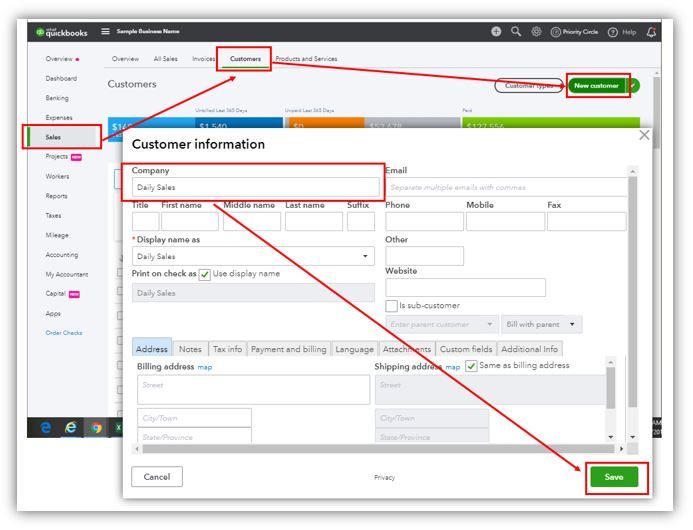The width and height of the screenshot is (693, 530).
Task: Open Excel from the taskbar
Action: [118, 427]
